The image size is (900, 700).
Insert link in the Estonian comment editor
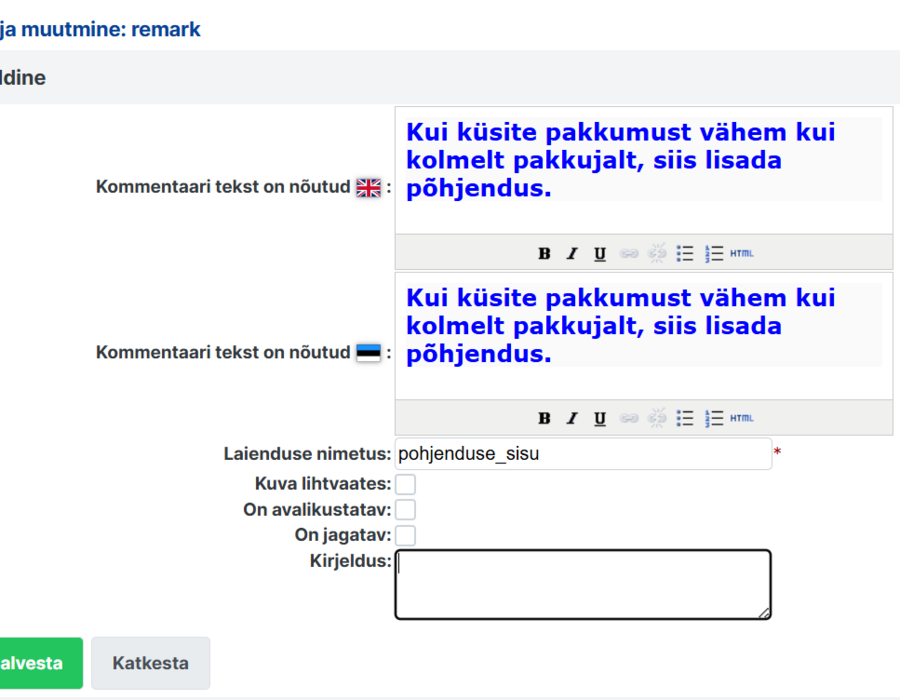tap(629, 418)
